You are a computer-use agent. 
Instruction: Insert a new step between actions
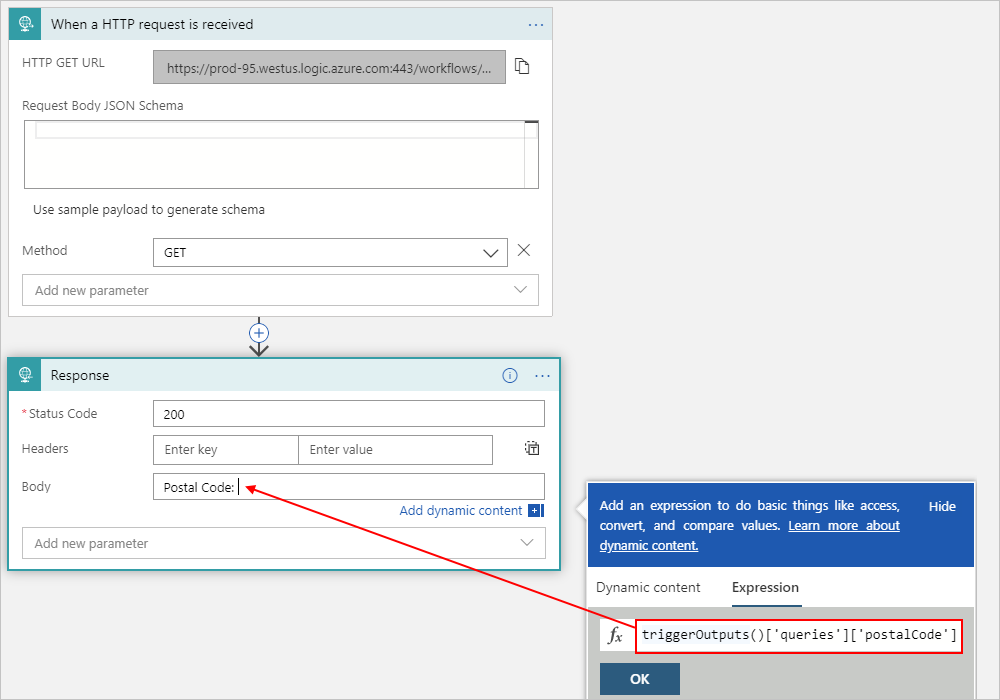click(259, 333)
